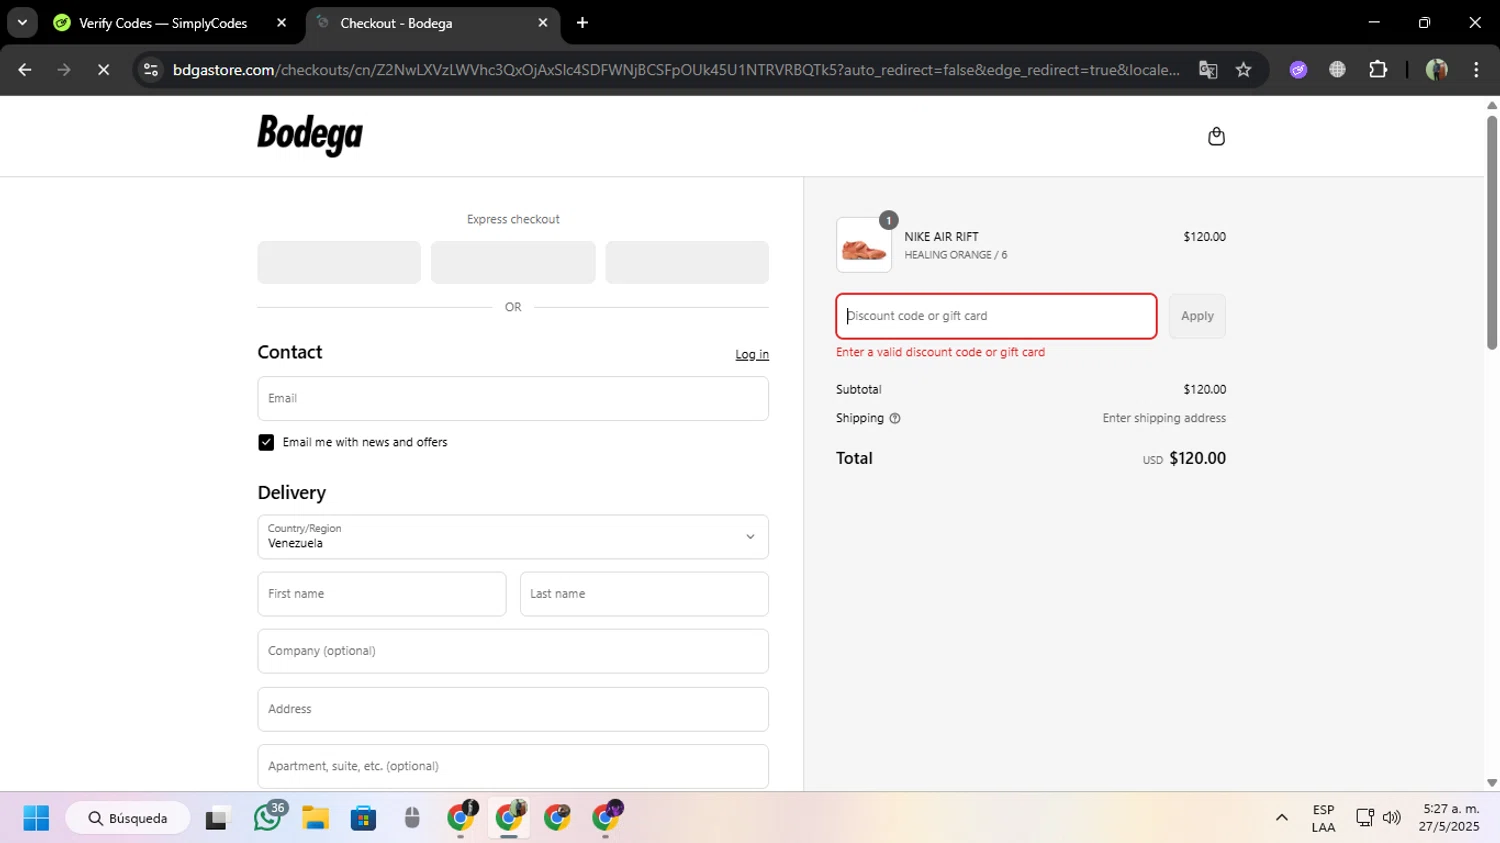Open Microsoft Store from the taskbar
This screenshot has width=1500, height=843.
coord(363,818)
